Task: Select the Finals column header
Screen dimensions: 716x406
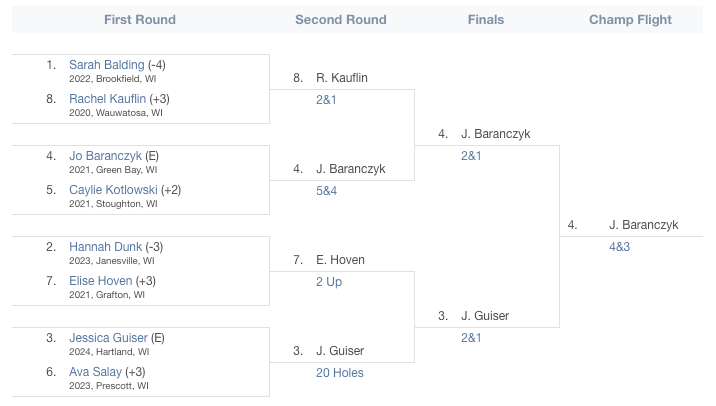Action: pyautogui.click(x=486, y=20)
